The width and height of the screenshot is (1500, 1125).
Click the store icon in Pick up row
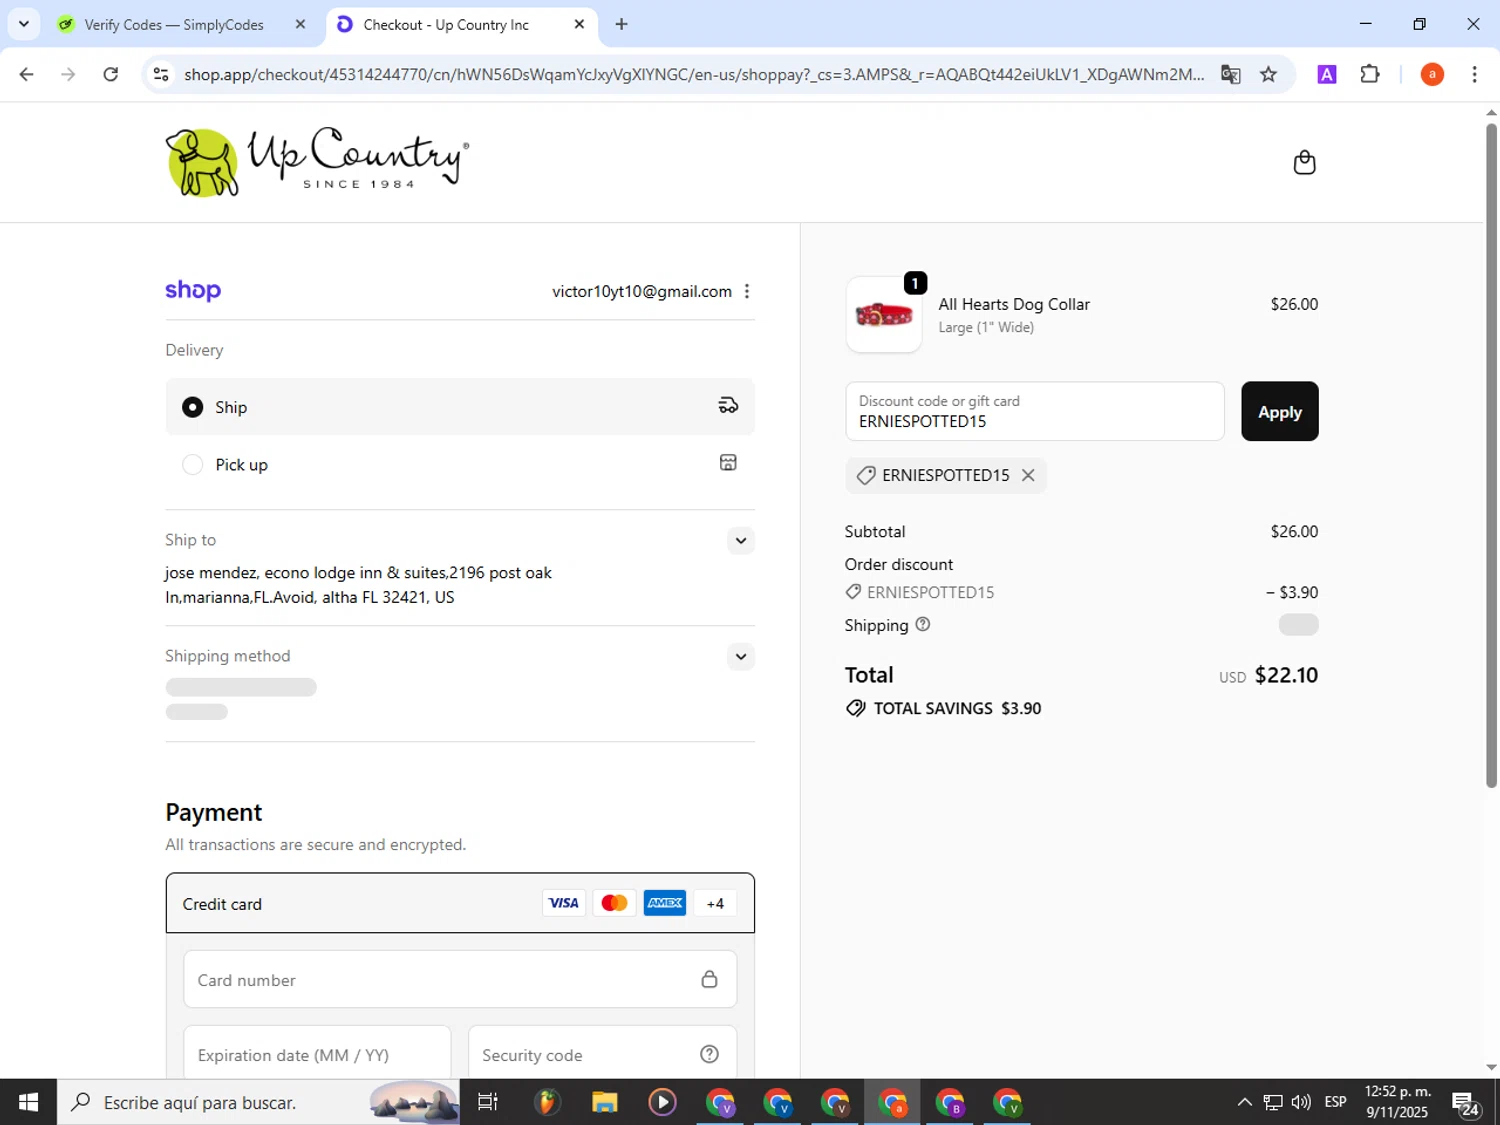pyautogui.click(x=728, y=462)
